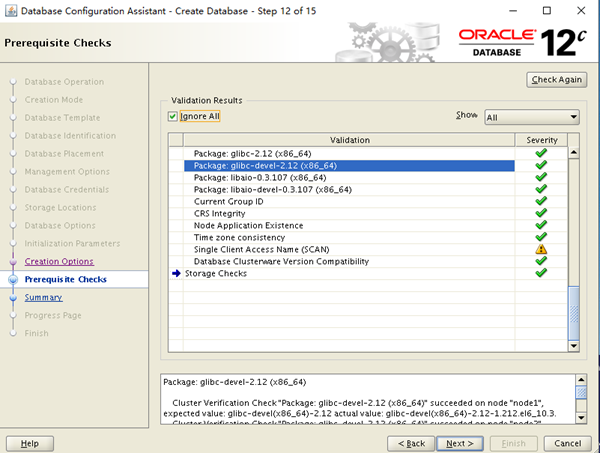Click the green checkmark for CRS Integrity
This screenshot has width=600, height=453.
tap(541, 213)
